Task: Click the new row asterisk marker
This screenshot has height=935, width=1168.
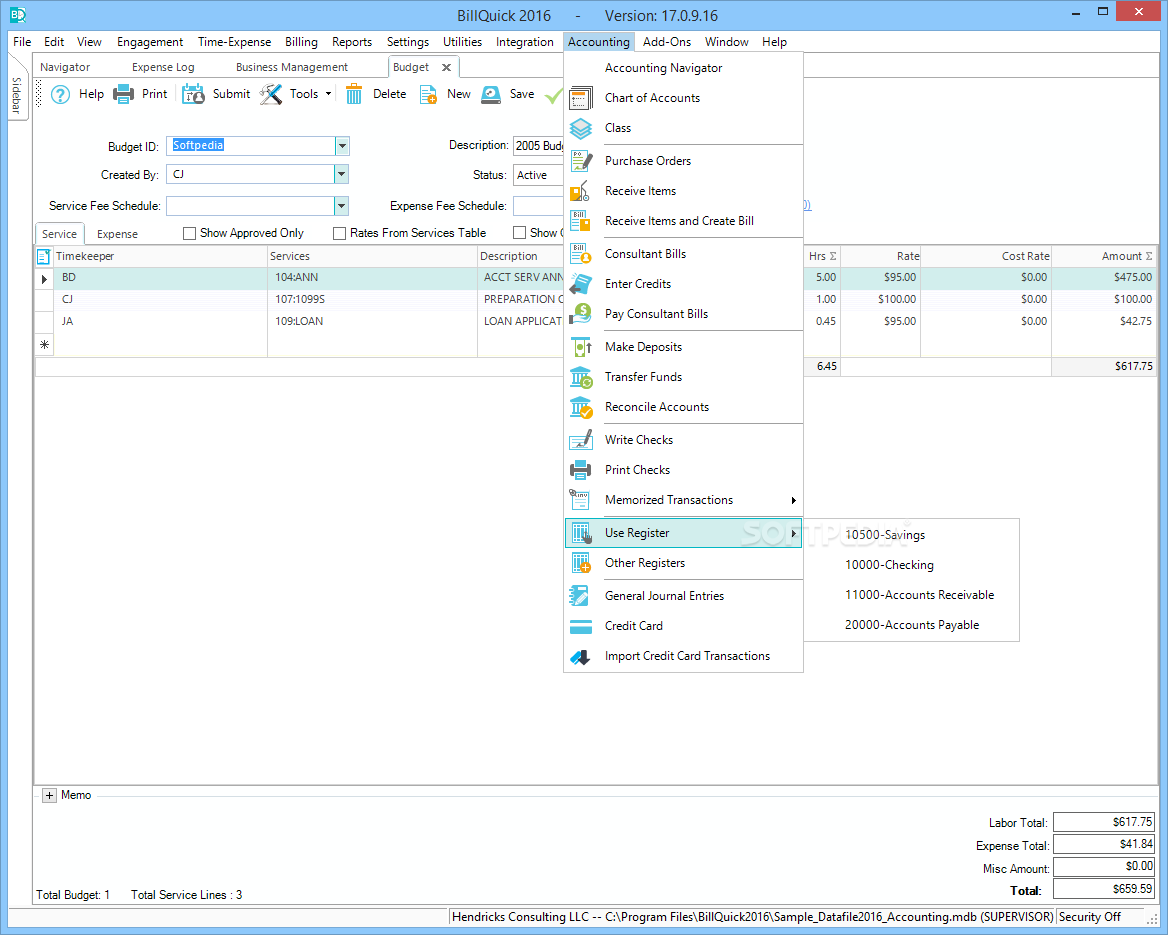Action: [x=45, y=345]
